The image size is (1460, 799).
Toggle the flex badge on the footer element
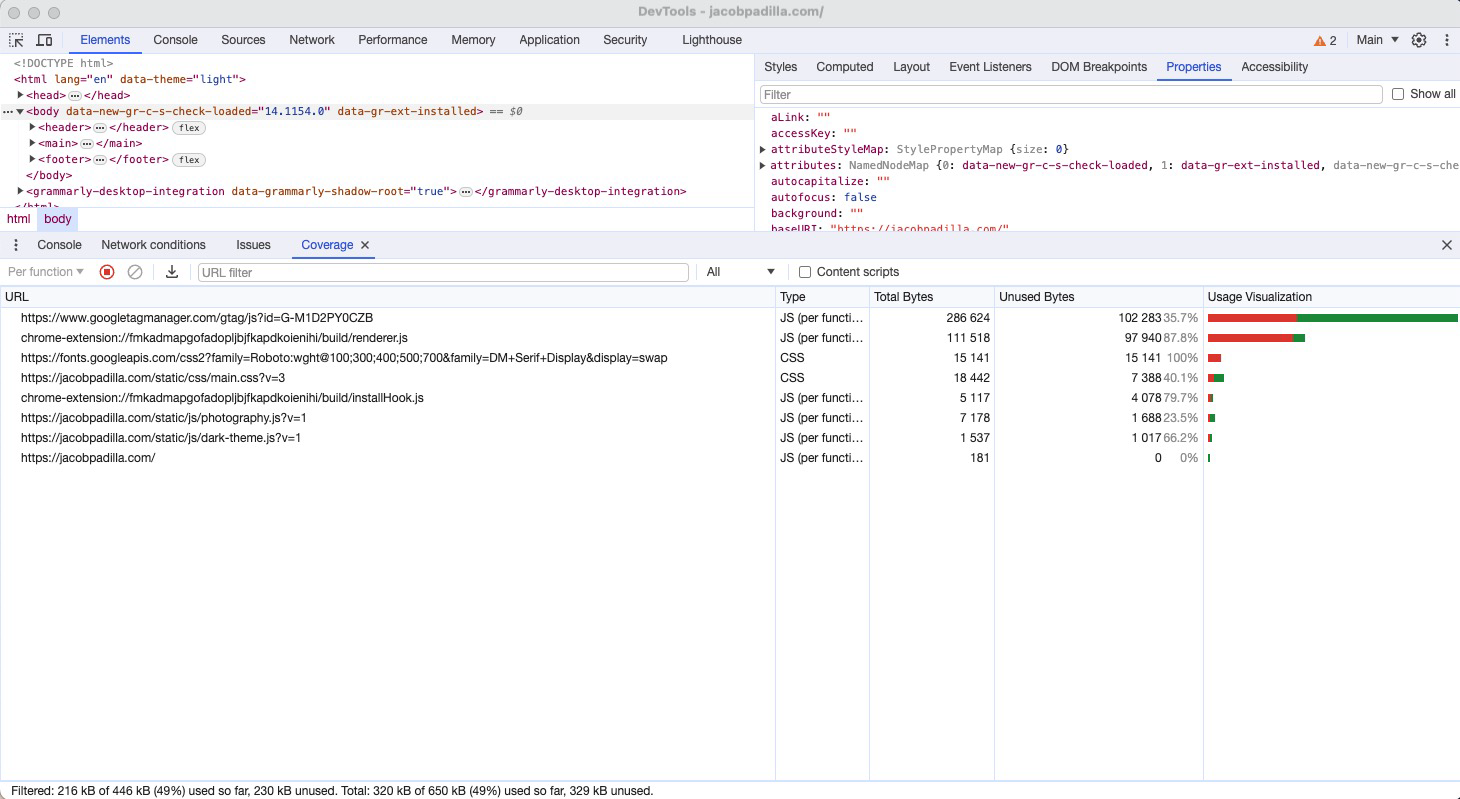tap(188, 159)
